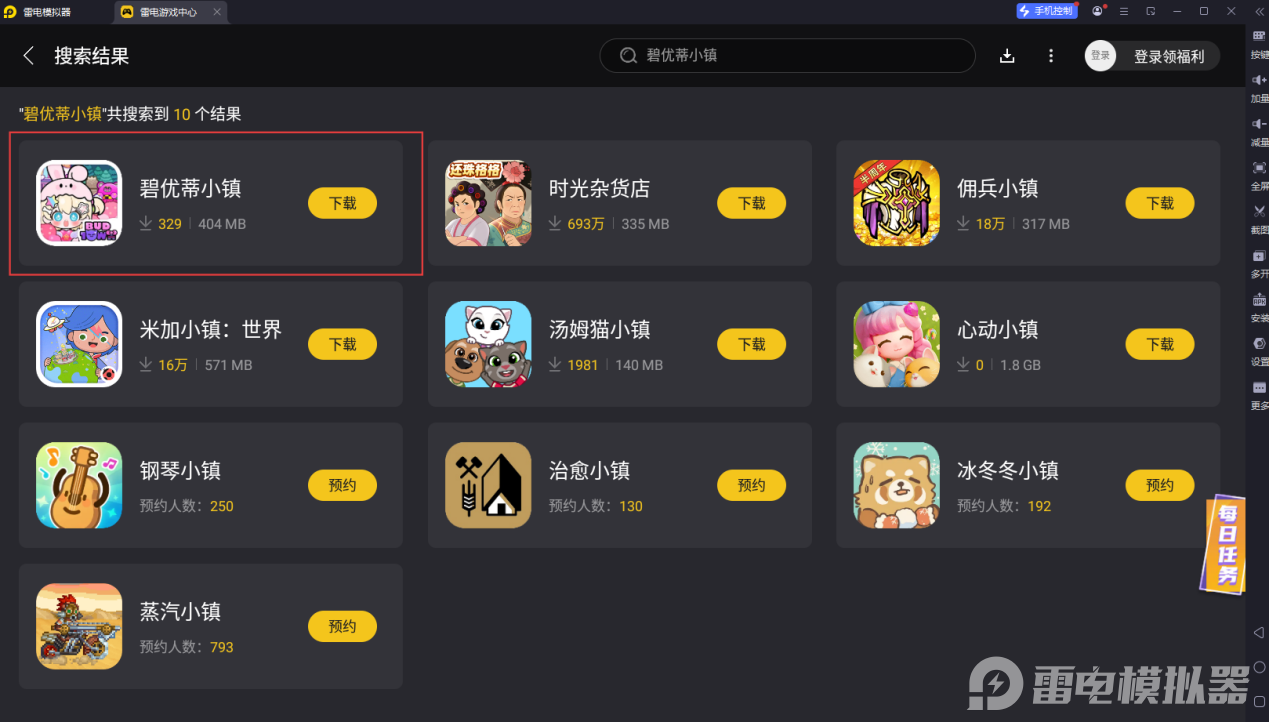
Task: Focus the 碧优蒂小镇 search field
Action: pos(787,56)
